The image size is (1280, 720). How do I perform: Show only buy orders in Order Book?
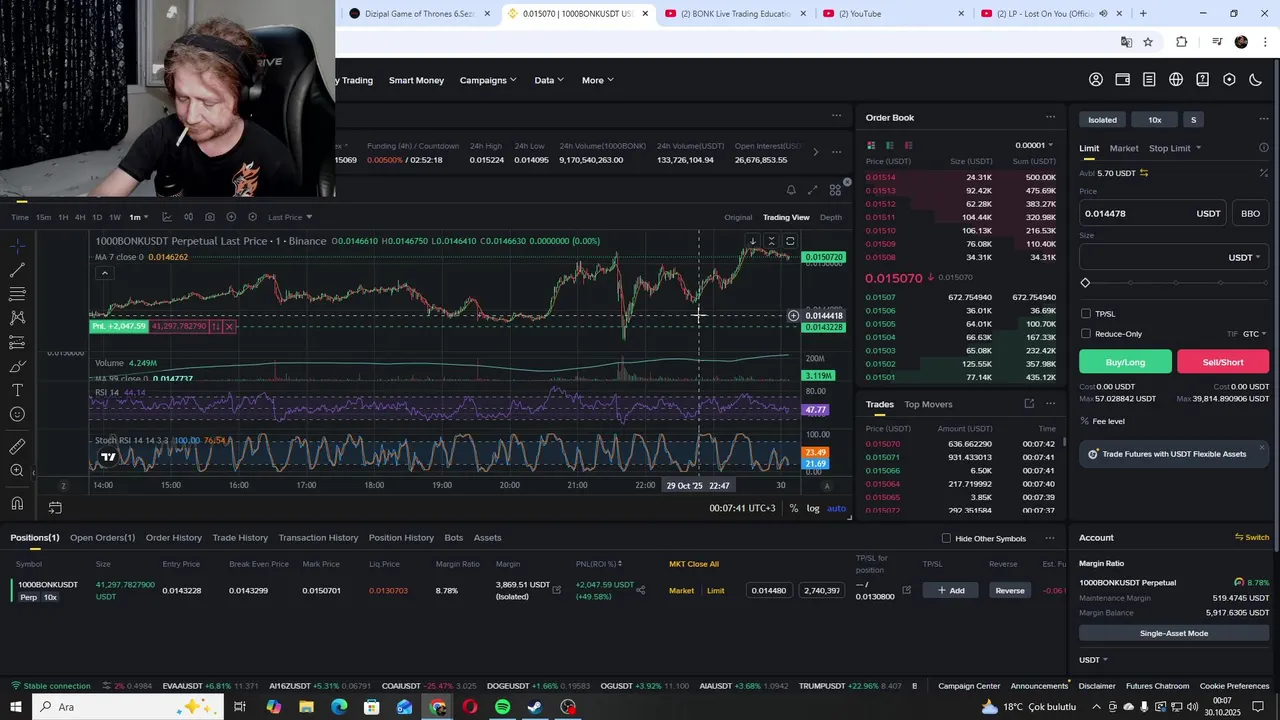coord(889,146)
